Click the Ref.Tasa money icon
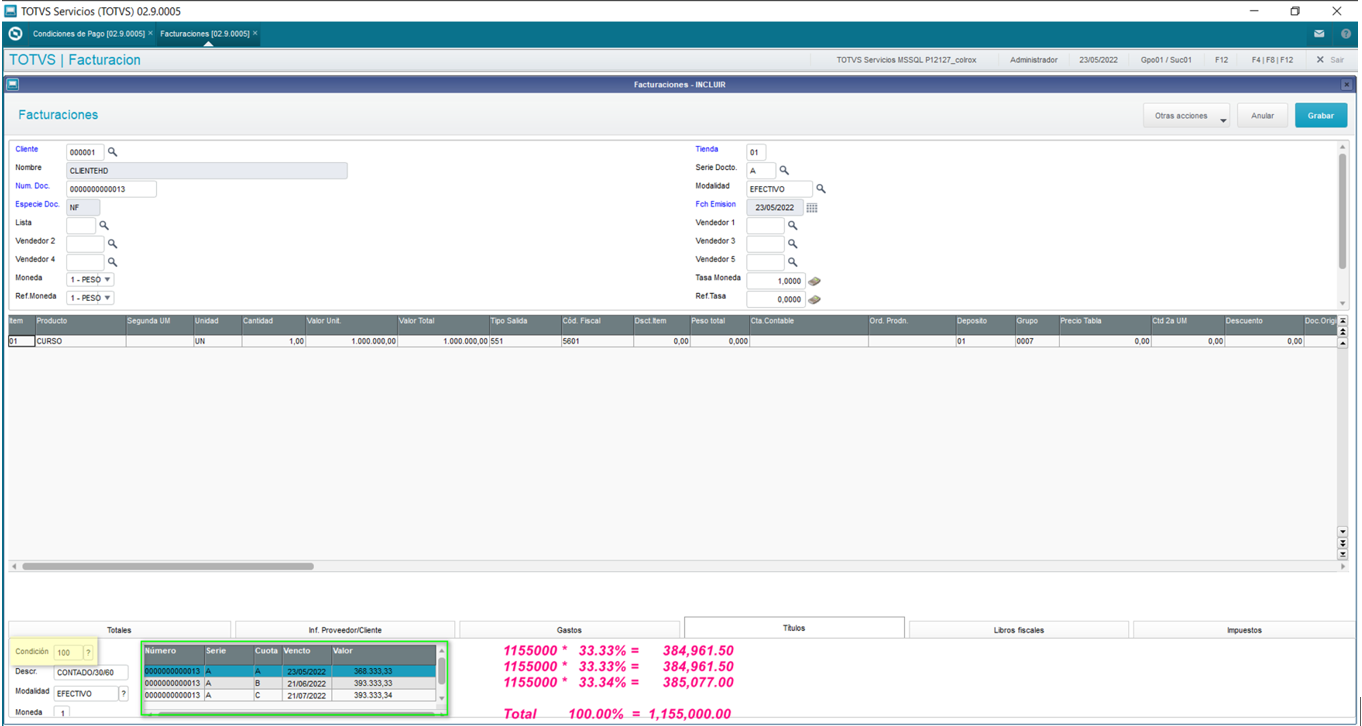Screen dimensions: 1362x726 (814, 299)
